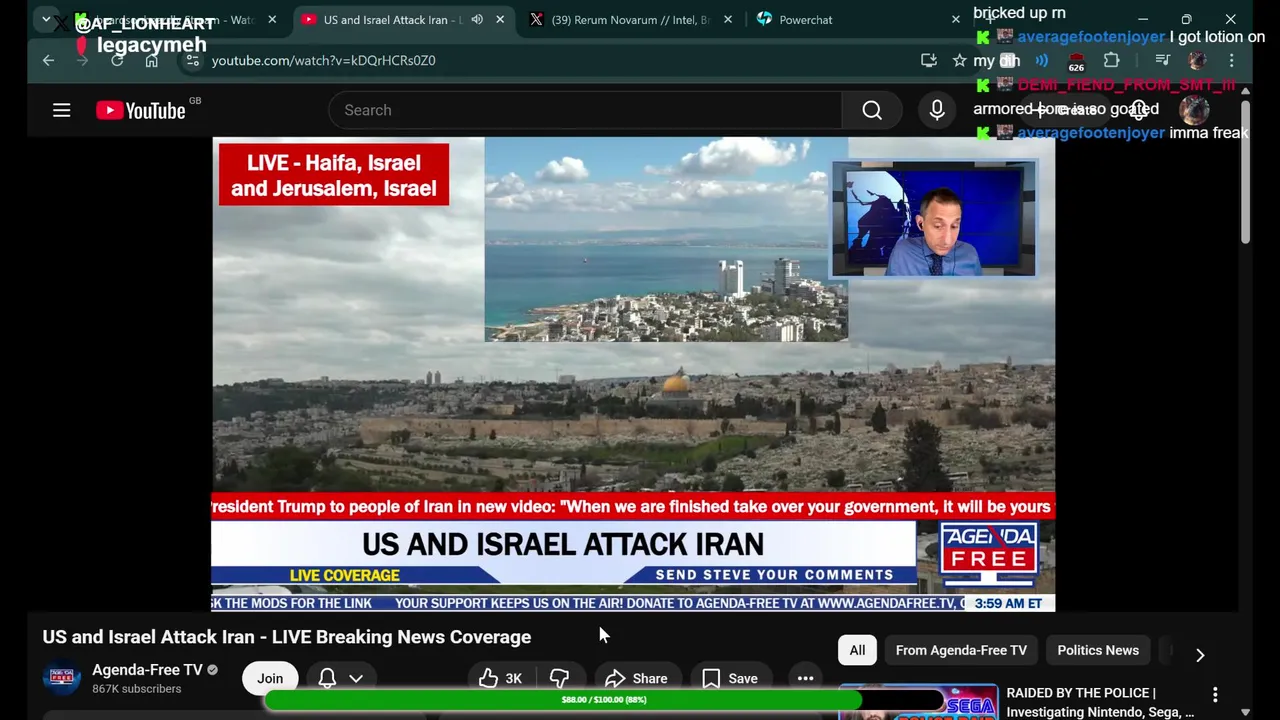Viewport: 1280px width, 720px height.
Task: Open the extension with 626 badge
Action: point(1076,62)
